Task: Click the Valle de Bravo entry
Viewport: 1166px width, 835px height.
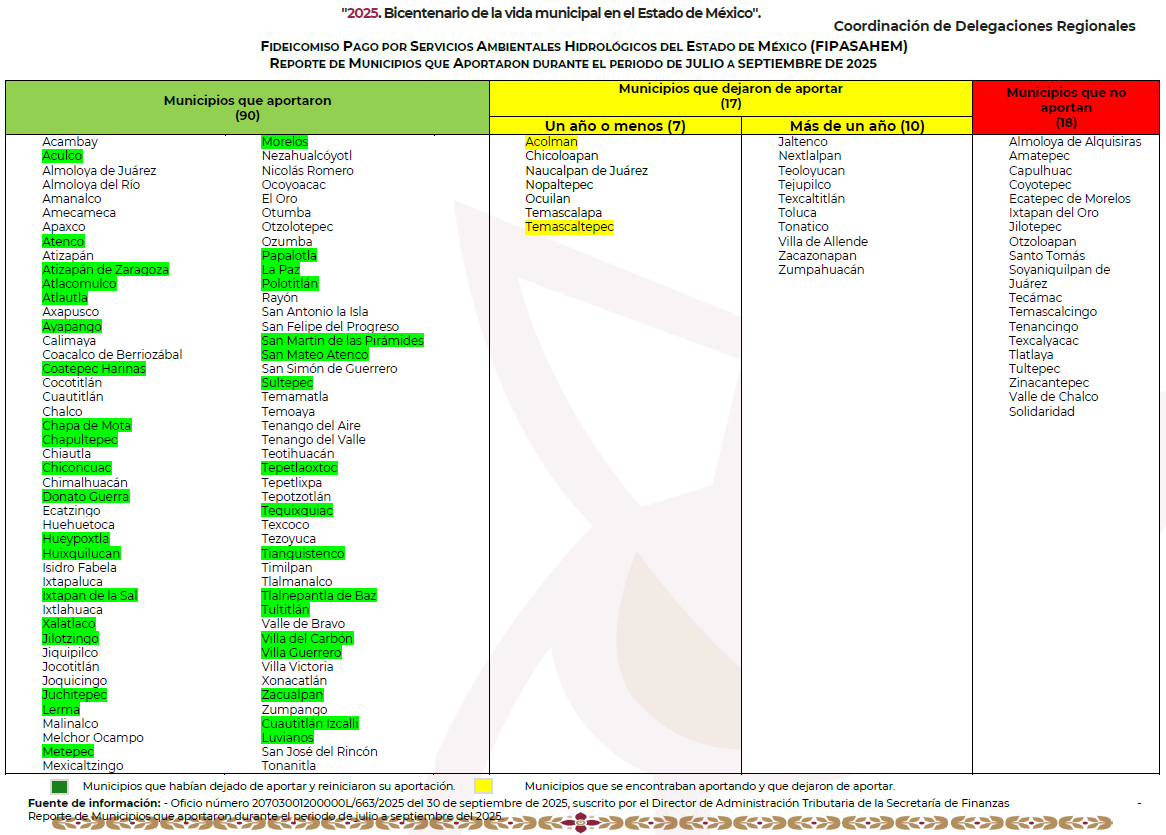Action: (302, 624)
